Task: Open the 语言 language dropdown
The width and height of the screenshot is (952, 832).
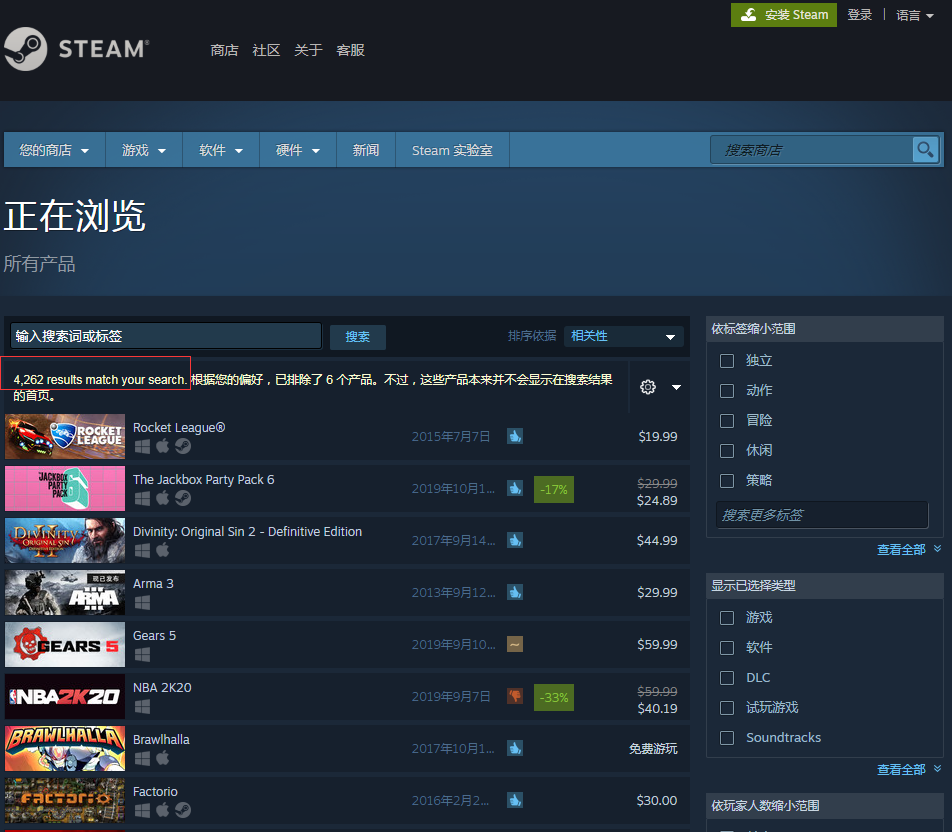Action: 914,15
